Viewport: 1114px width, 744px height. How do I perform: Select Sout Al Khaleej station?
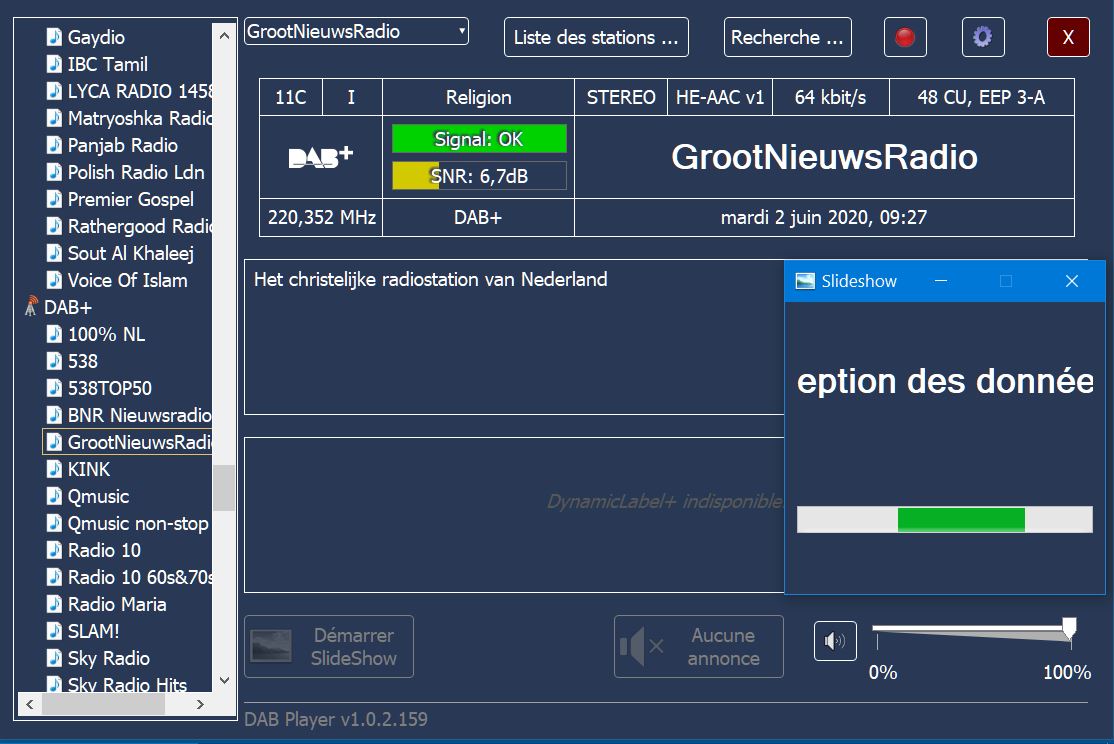[x=130, y=253]
